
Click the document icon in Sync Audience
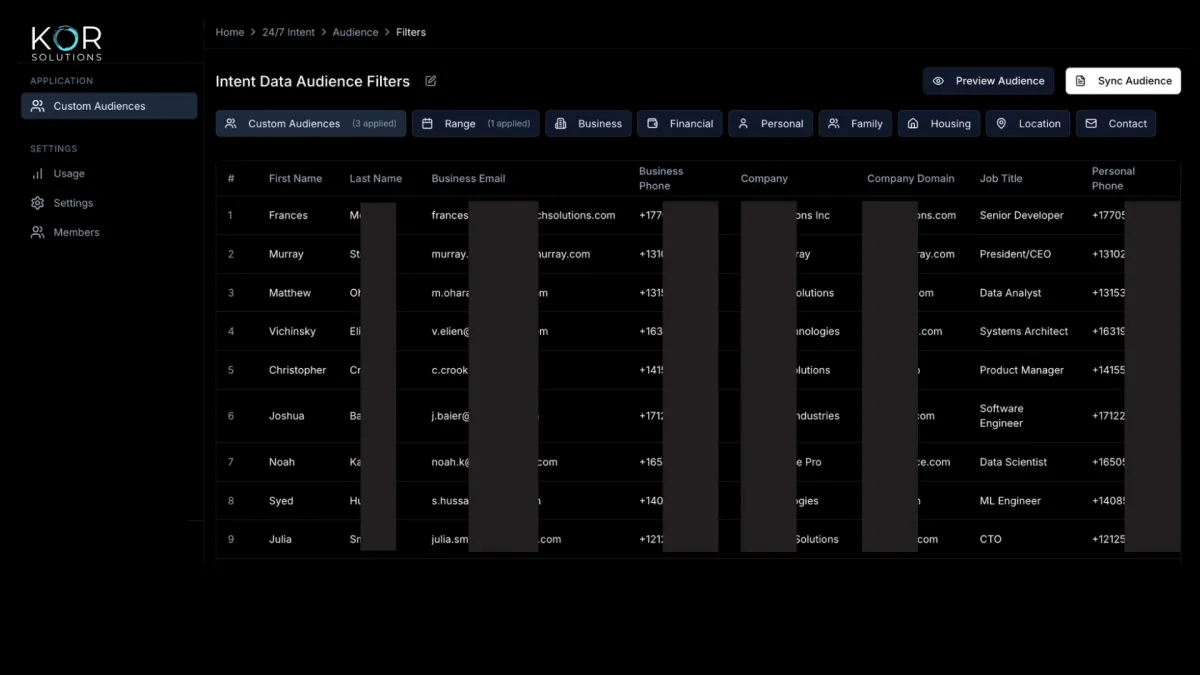tap(1081, 81)
